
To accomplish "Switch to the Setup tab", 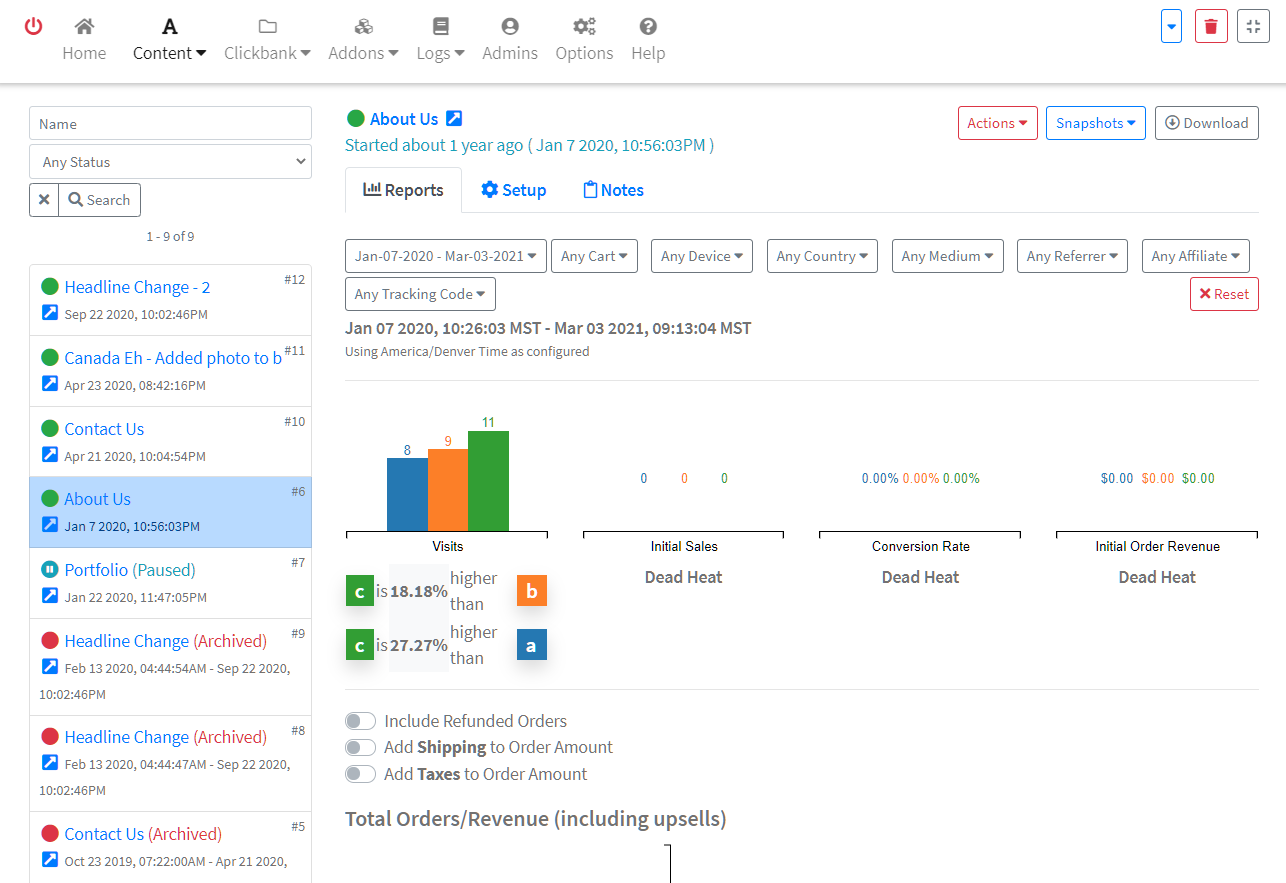I will coord(513,190).
